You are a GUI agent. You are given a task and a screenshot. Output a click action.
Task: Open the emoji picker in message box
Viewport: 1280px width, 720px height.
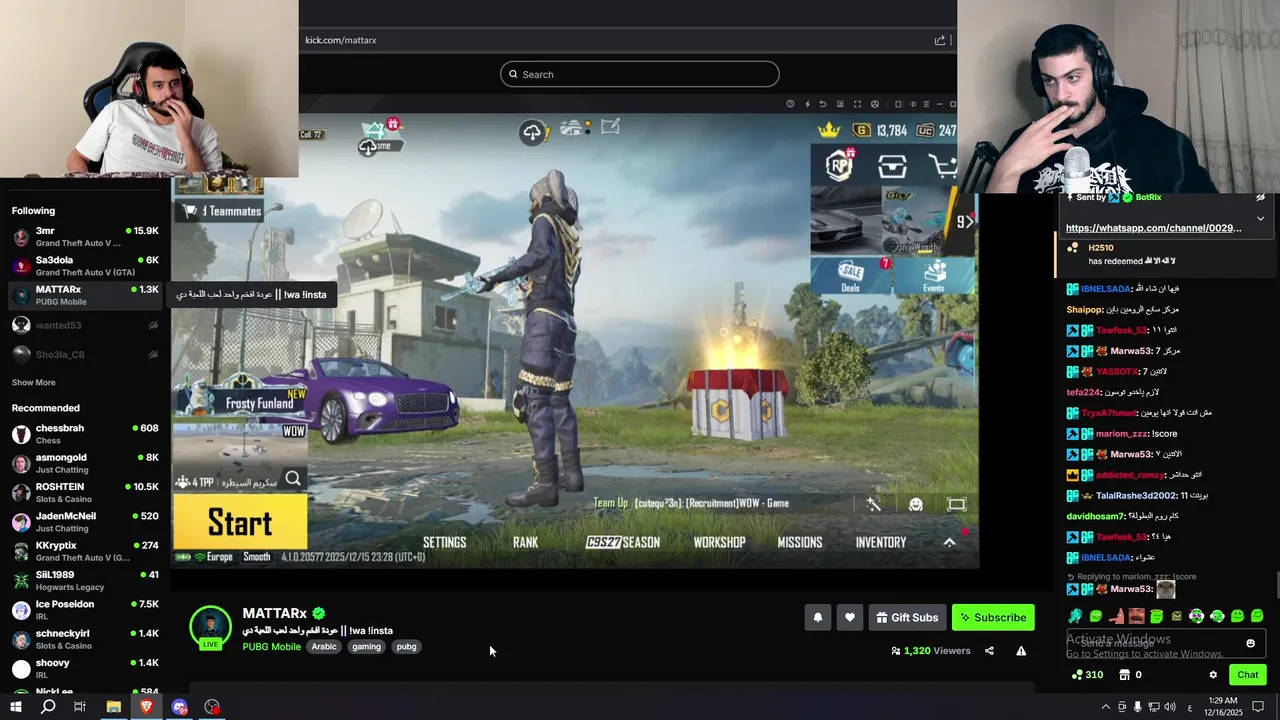tap(1250, 643)
